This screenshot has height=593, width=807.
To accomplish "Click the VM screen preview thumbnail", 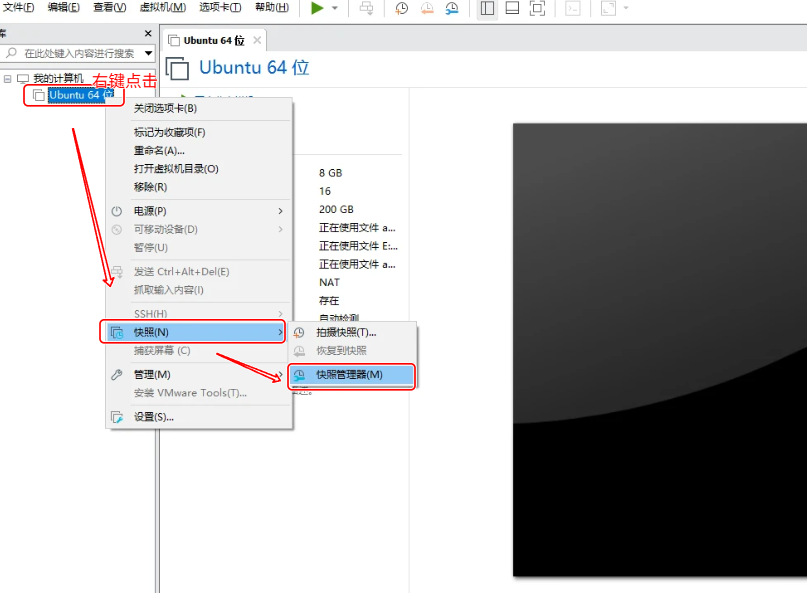I will [660, 350].
